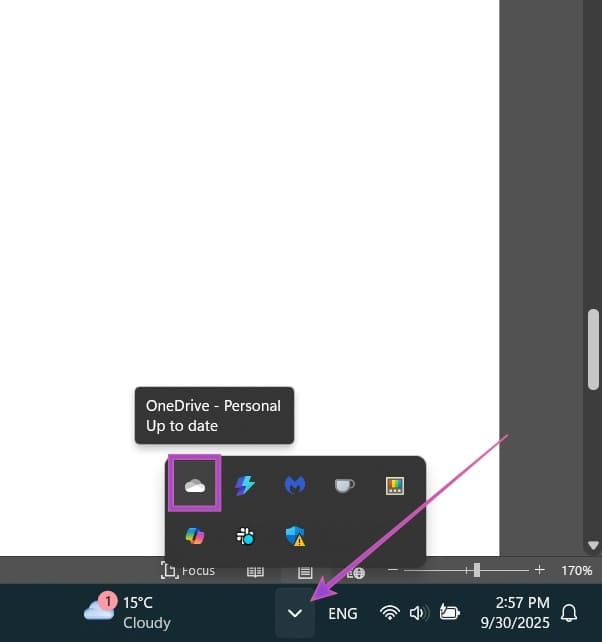Image resolution: width=602 pixels, height=642 pixels.
Task: Open OneDrive from the tray overflow
Action: click(194, 485)
